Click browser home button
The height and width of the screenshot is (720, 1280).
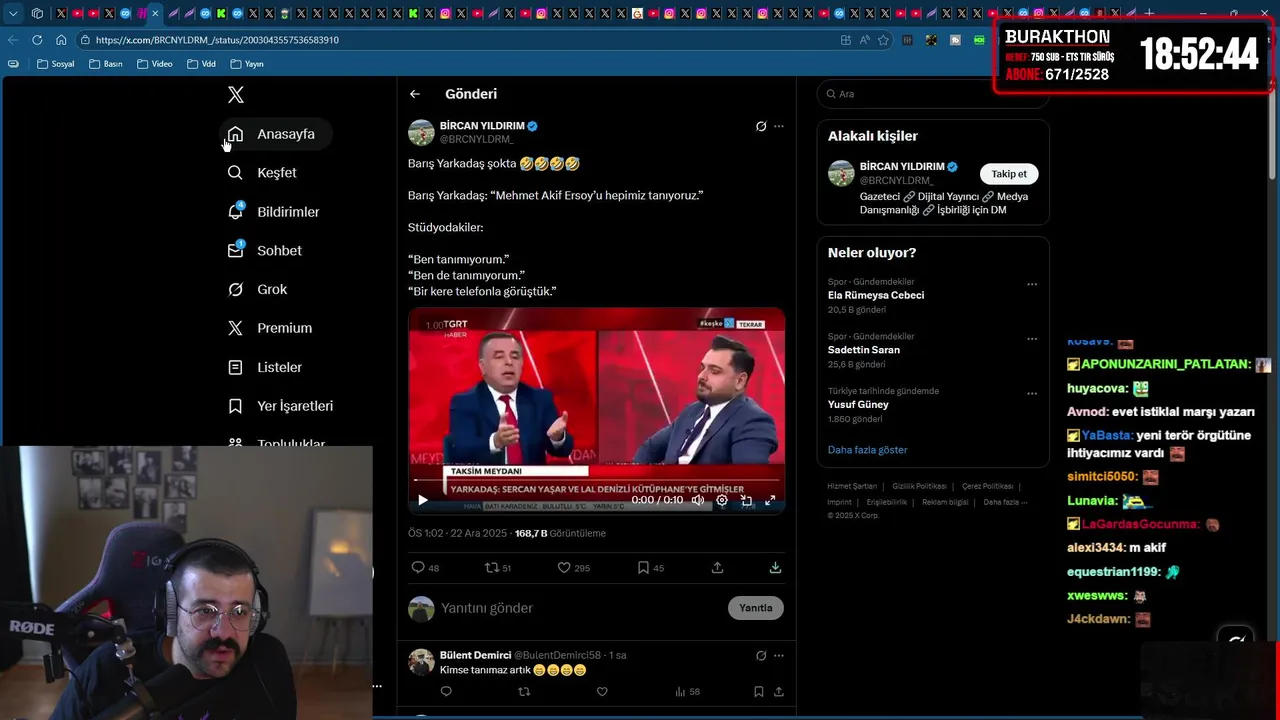click(61, 40)
